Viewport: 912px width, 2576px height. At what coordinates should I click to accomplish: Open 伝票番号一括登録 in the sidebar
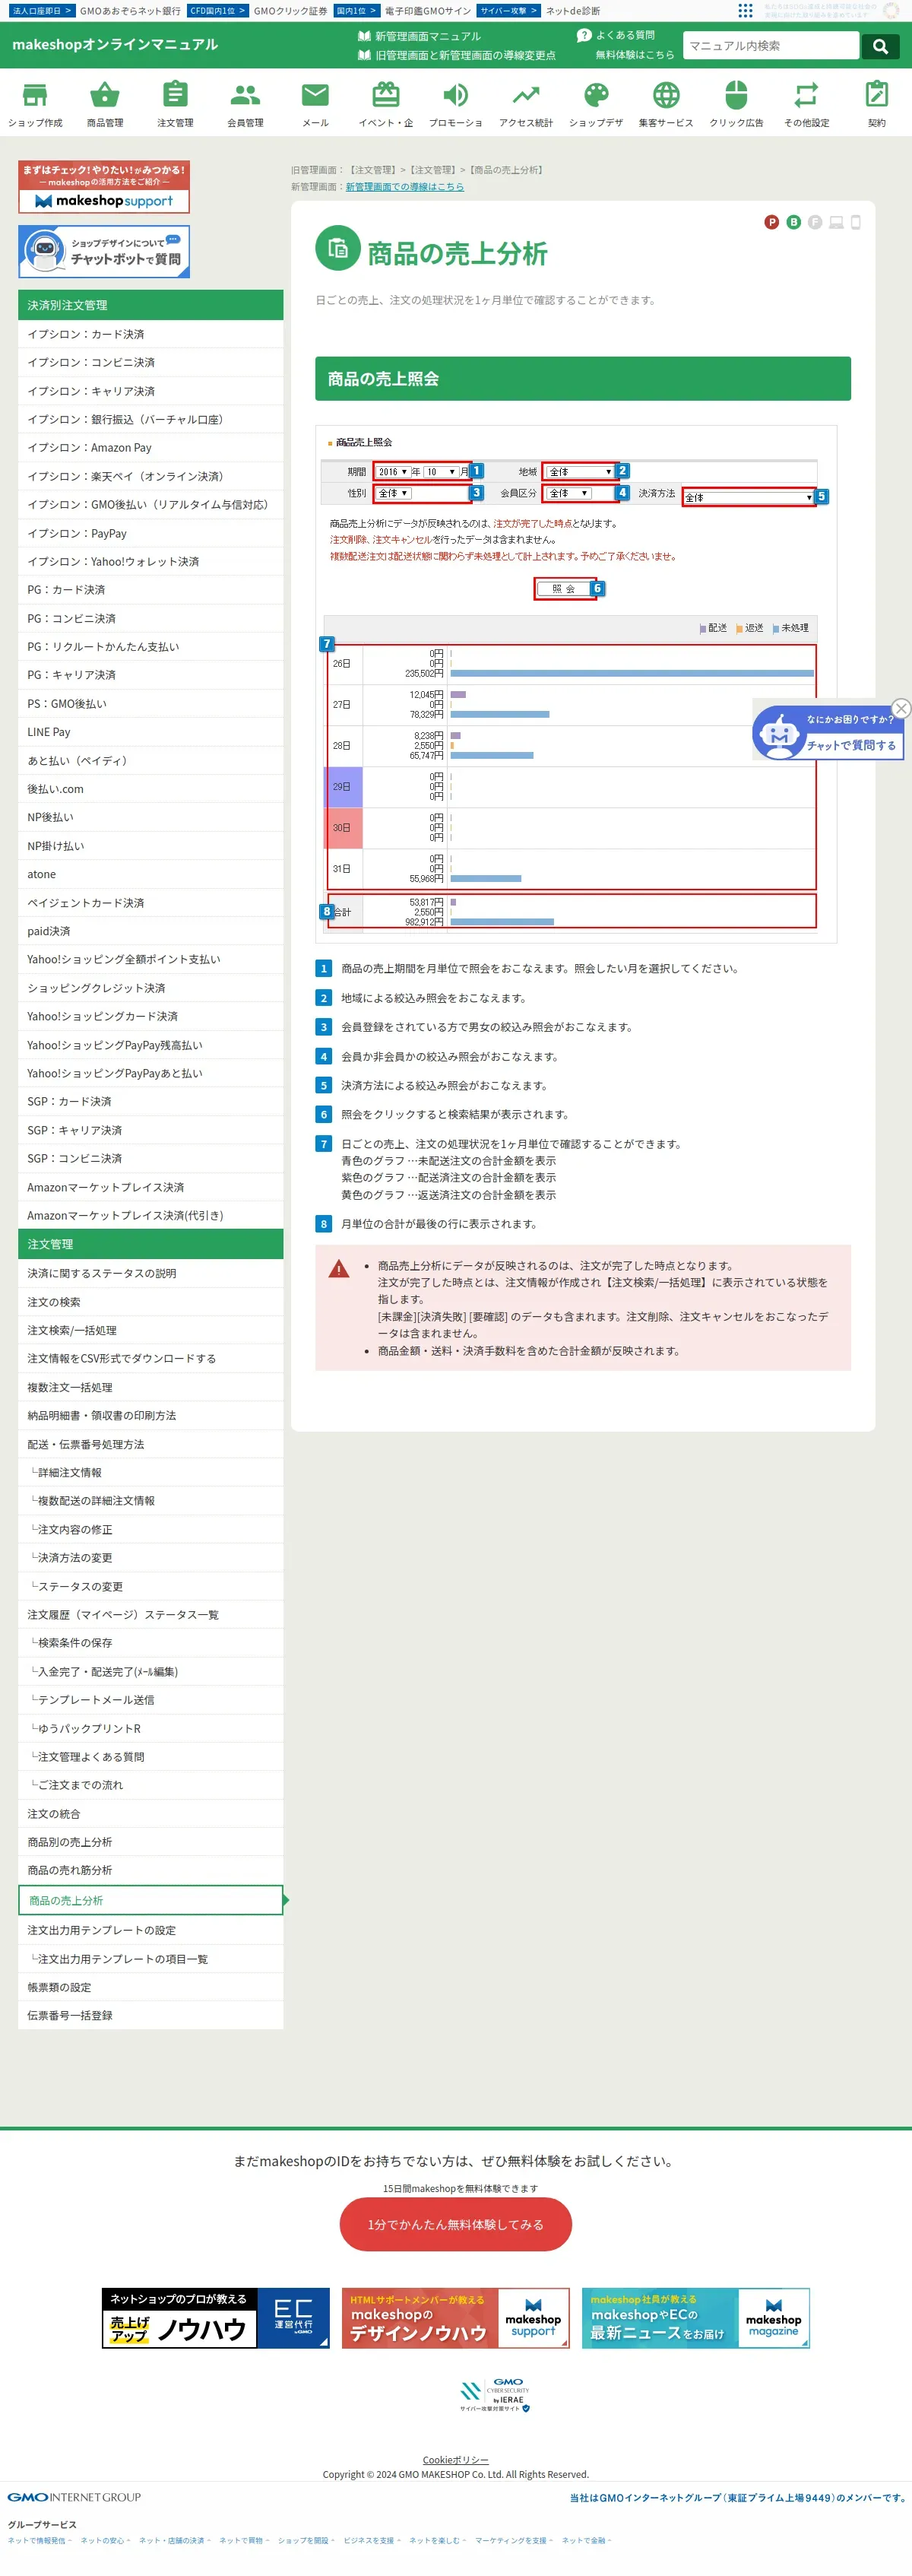[x=151, y=2015]
